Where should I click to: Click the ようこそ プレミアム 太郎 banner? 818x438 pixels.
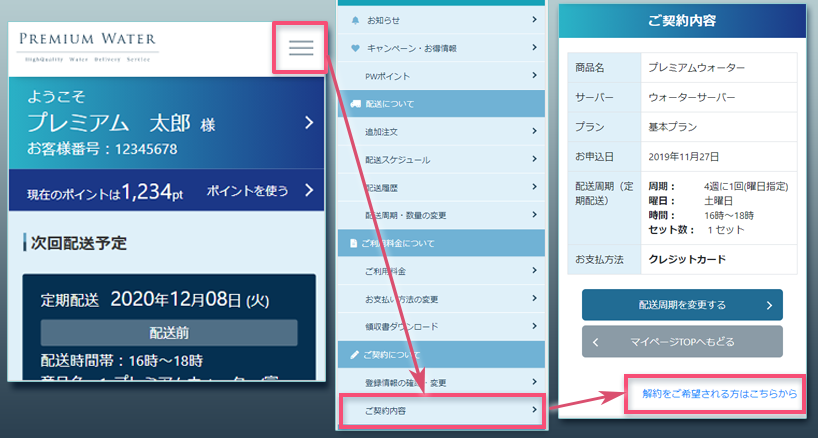pos(166,123)
